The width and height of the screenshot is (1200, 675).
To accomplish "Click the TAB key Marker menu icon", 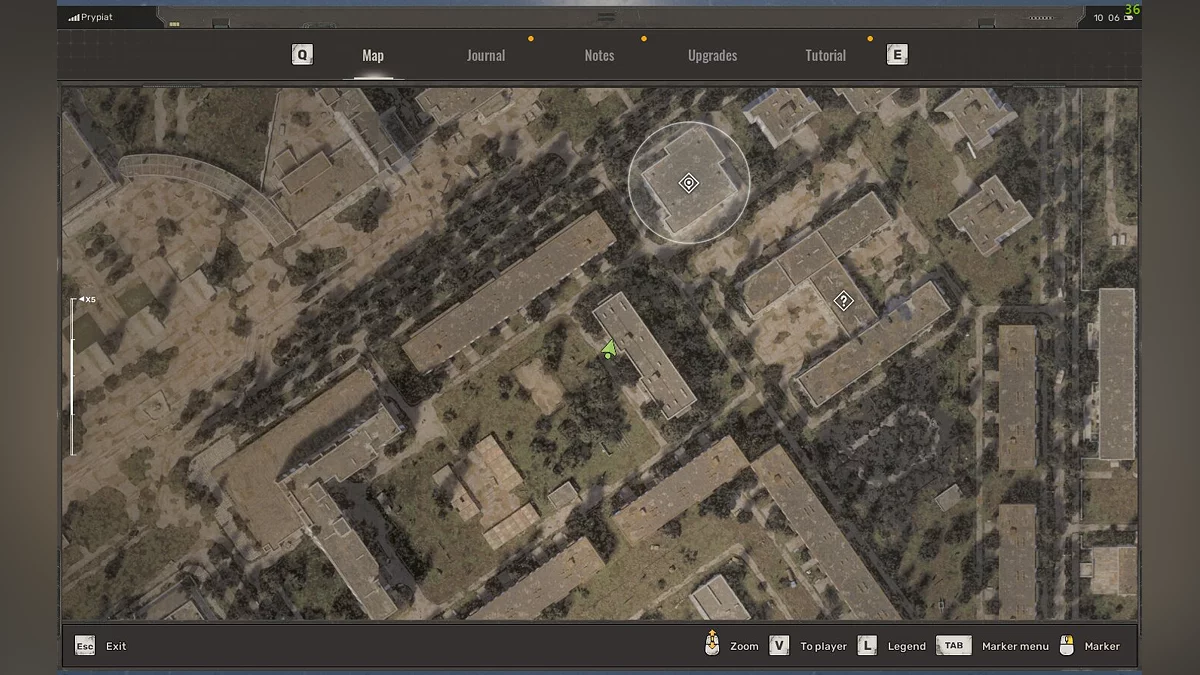I will (x=953, y=646).
